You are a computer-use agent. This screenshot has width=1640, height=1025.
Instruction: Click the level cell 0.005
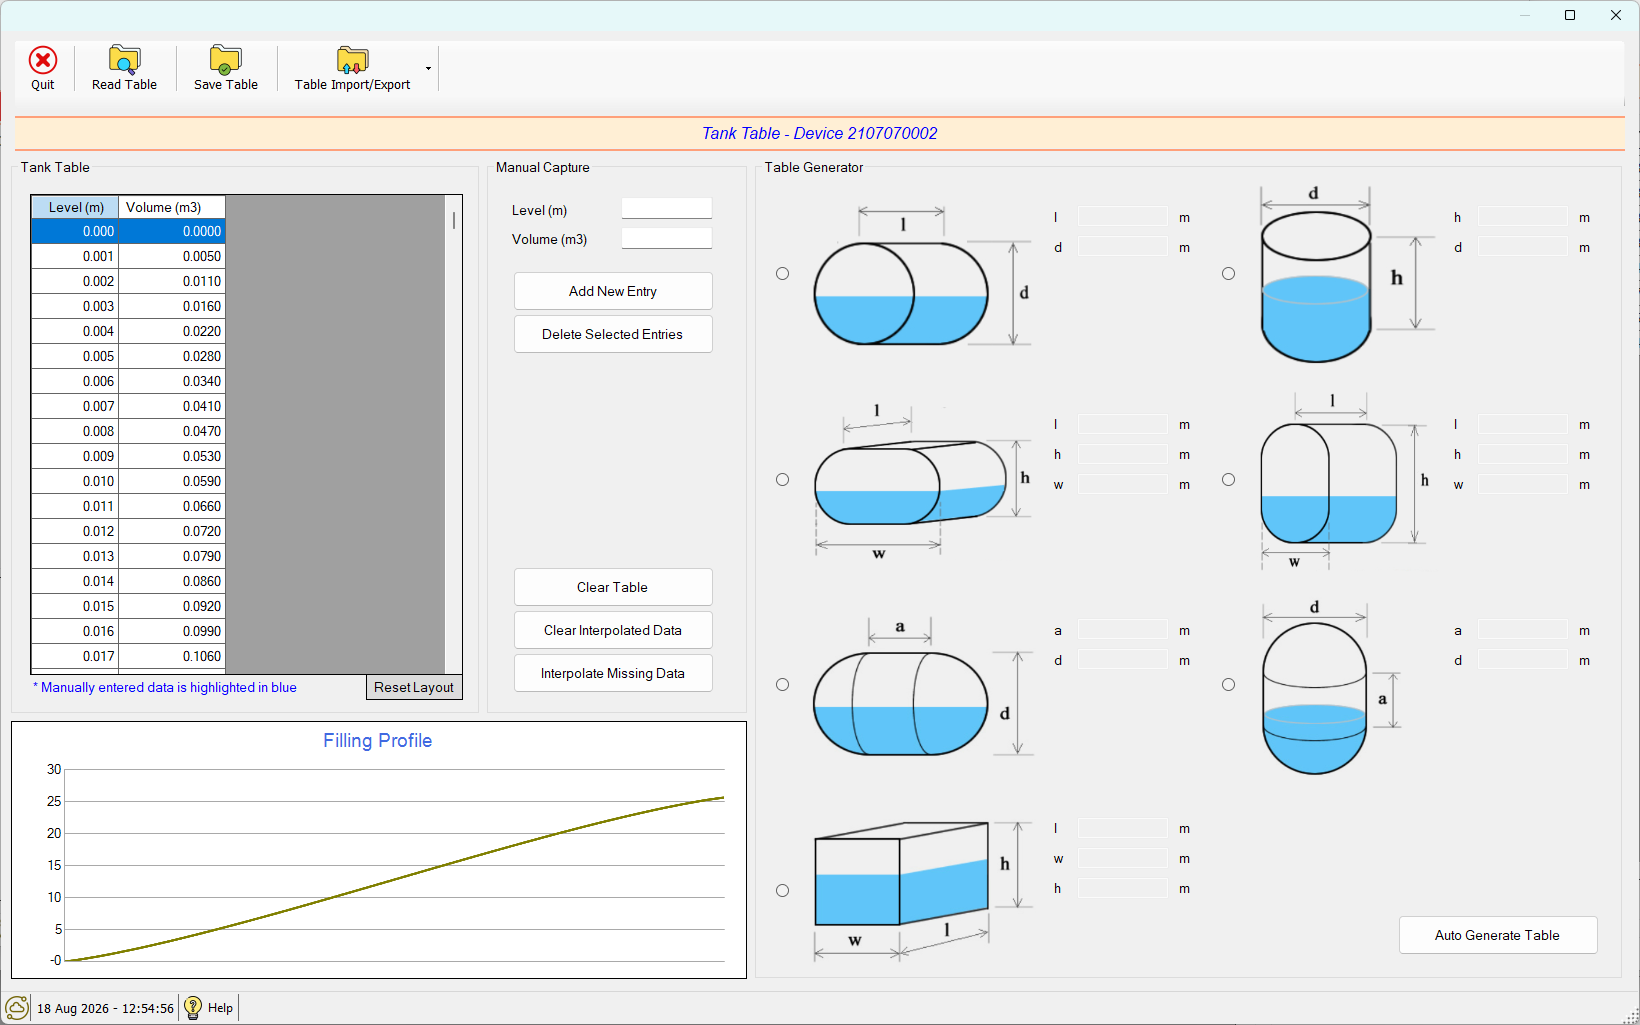tap(75, 356)
